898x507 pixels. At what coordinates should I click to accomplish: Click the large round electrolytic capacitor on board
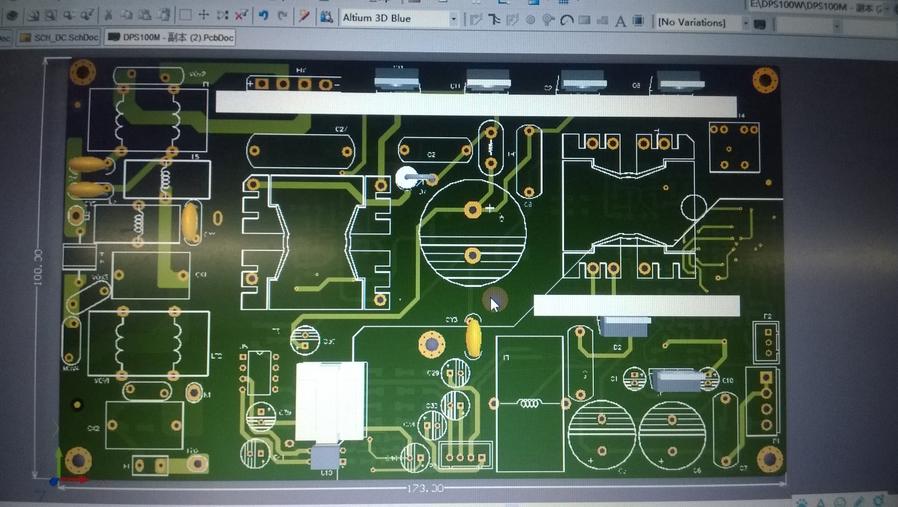473,233
